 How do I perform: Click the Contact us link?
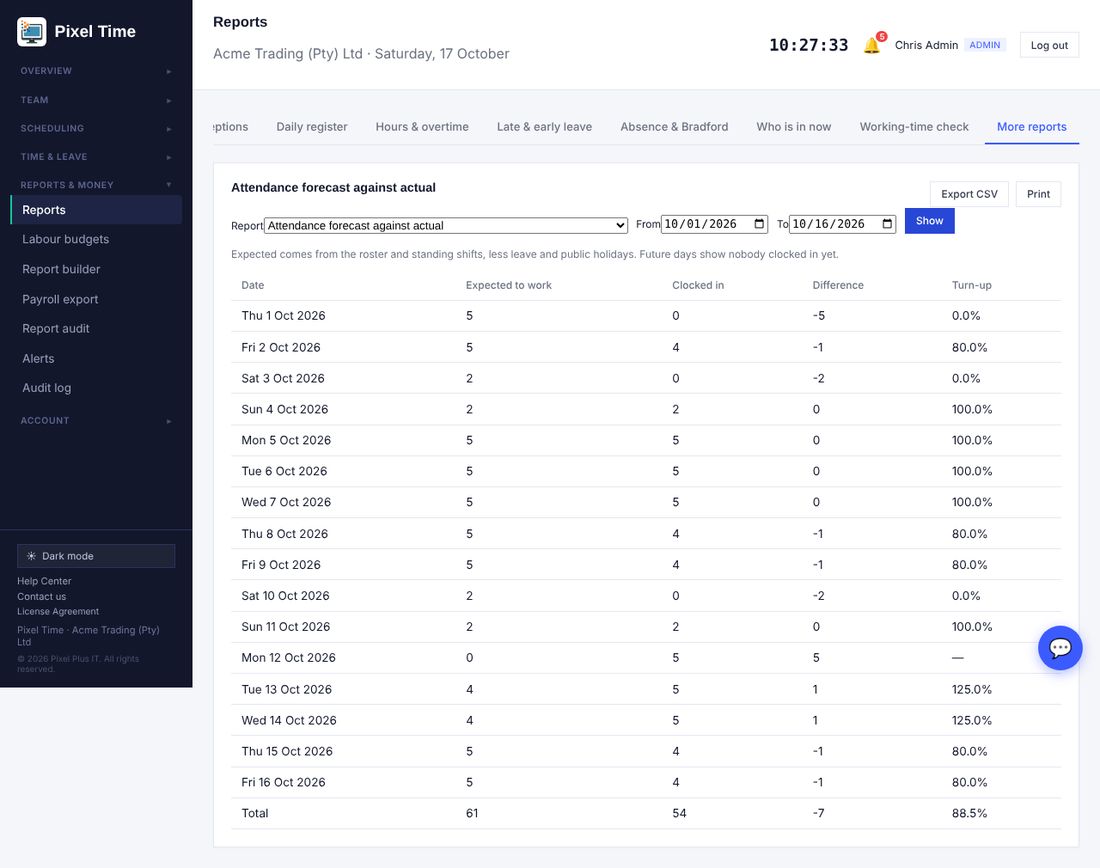(41, 596)
